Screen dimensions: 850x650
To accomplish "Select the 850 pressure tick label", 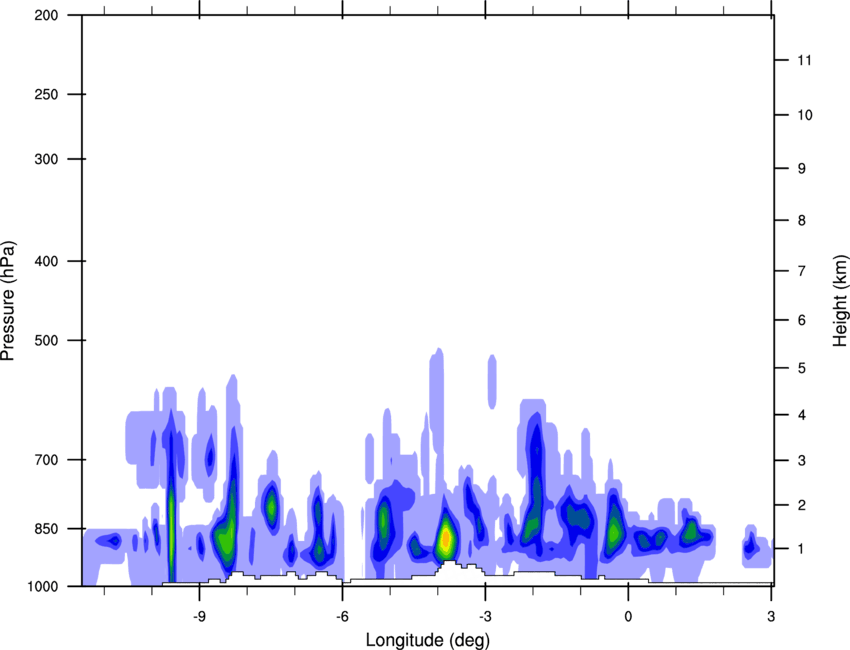I will pyautogui.click(x=46, y=529).
